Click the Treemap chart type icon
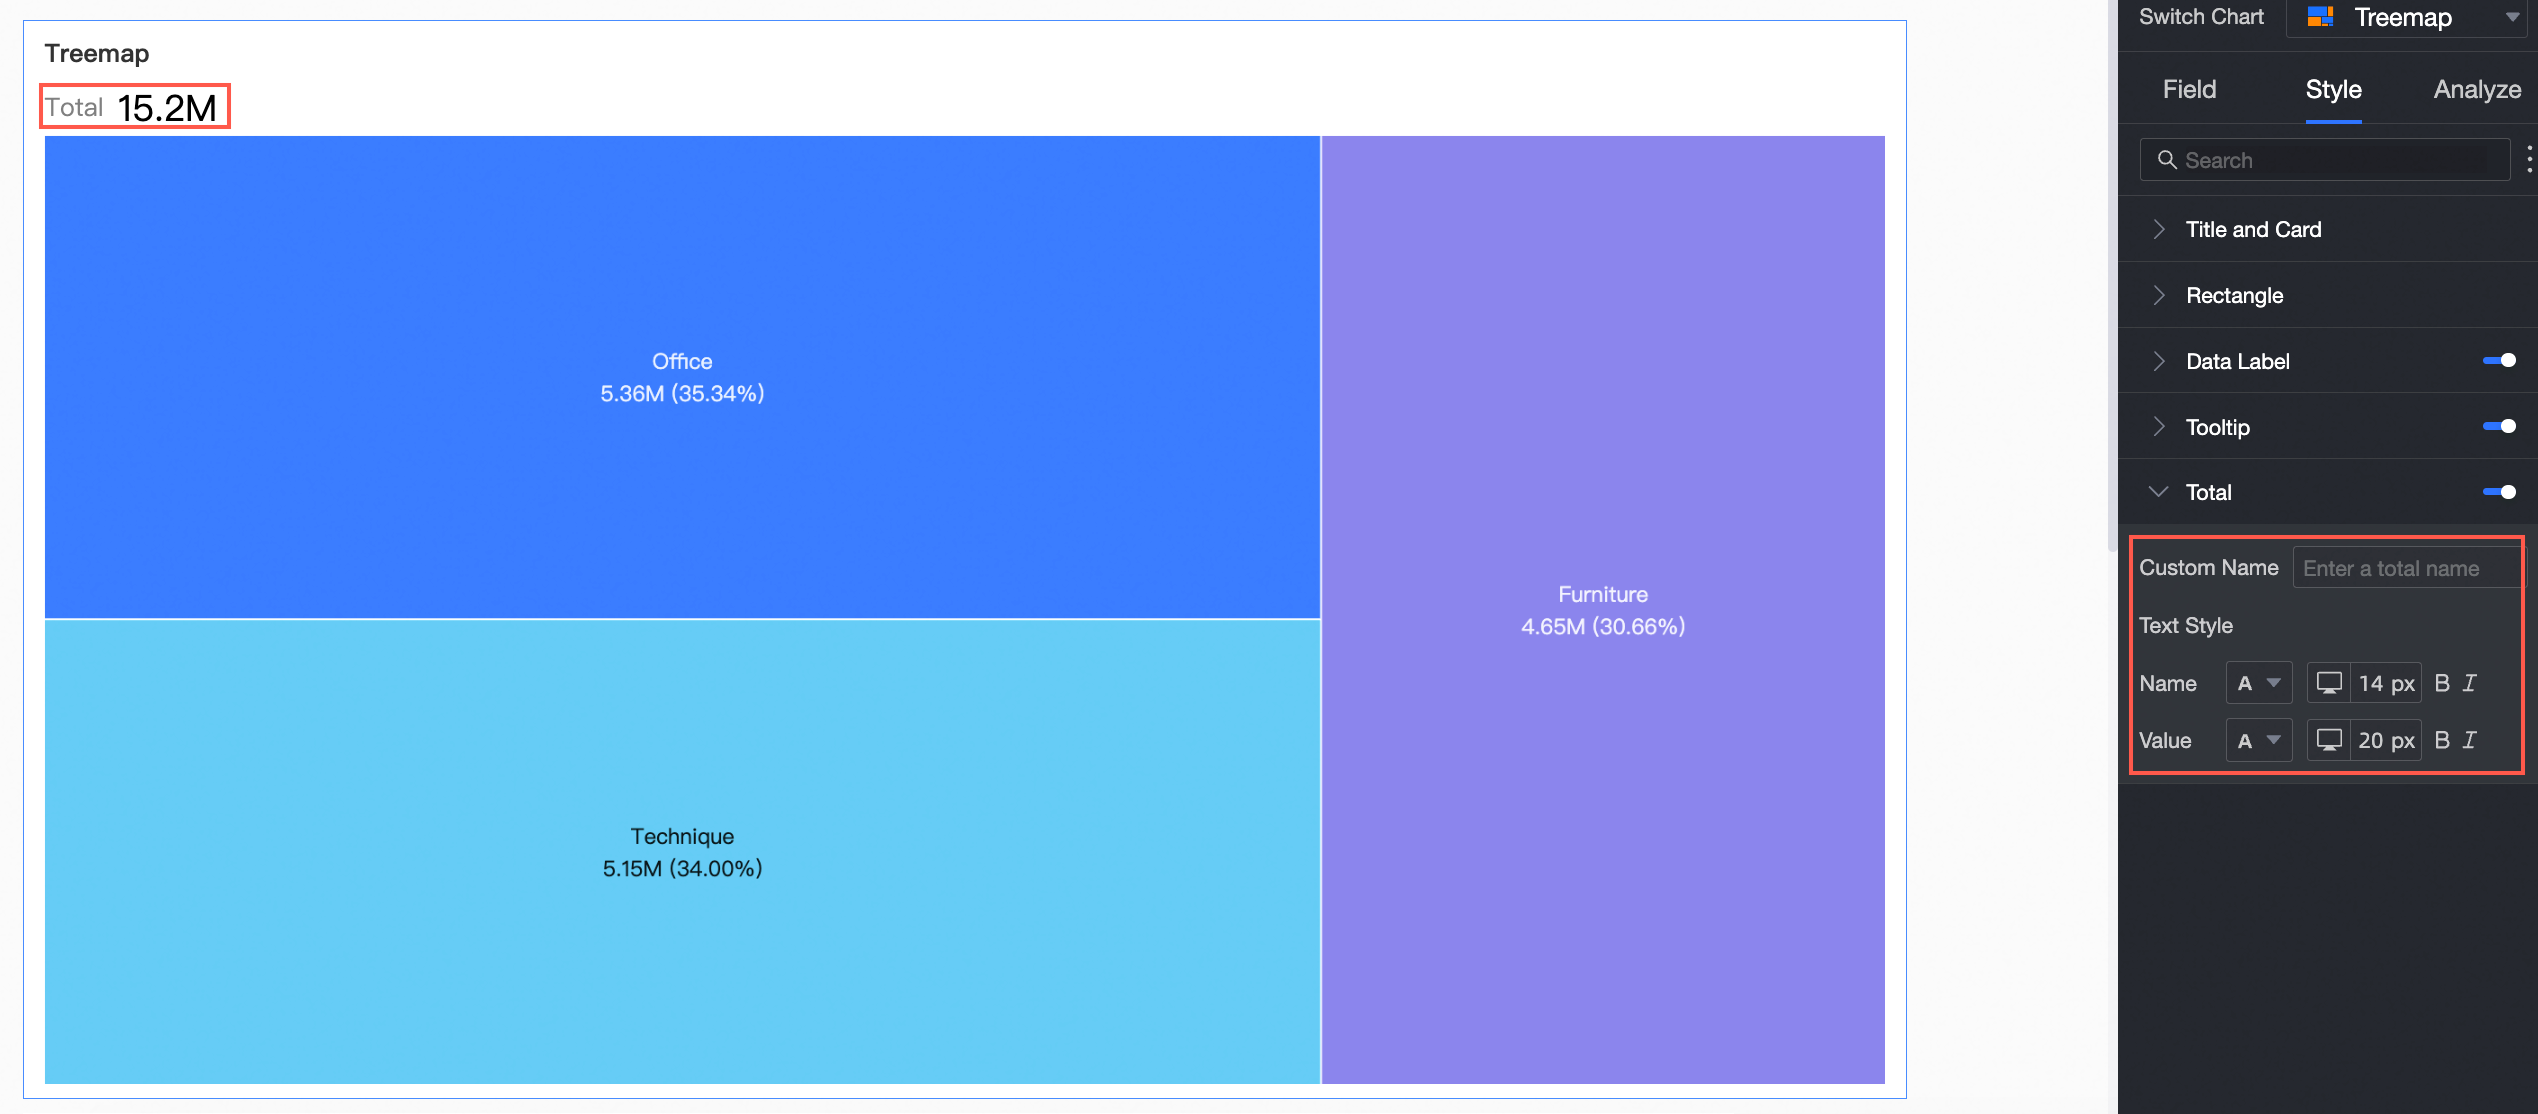This screenshot has height=1114, width=2538. (x=2320, y=17)
